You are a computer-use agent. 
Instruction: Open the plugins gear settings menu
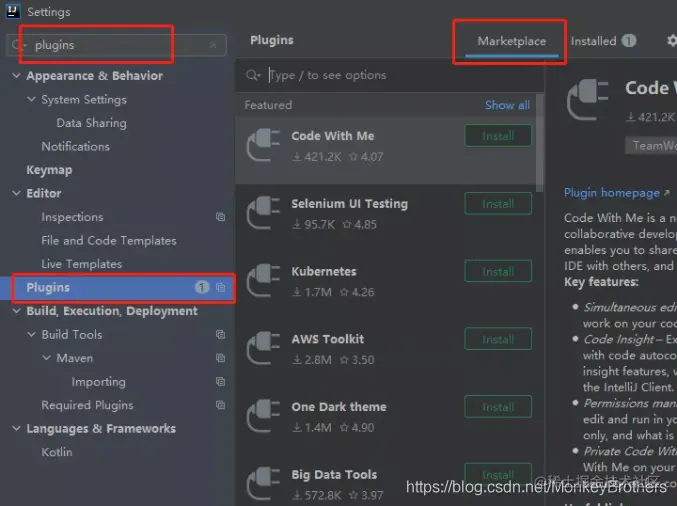pos(671,41)
